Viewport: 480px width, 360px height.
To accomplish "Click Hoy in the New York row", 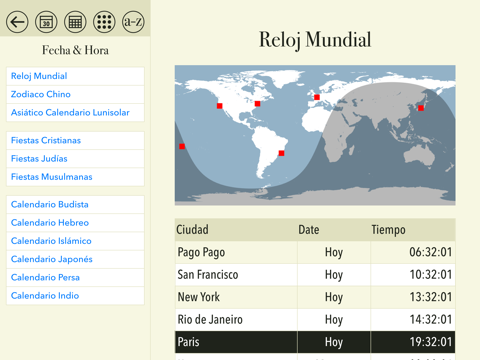I will click(334, 298).
